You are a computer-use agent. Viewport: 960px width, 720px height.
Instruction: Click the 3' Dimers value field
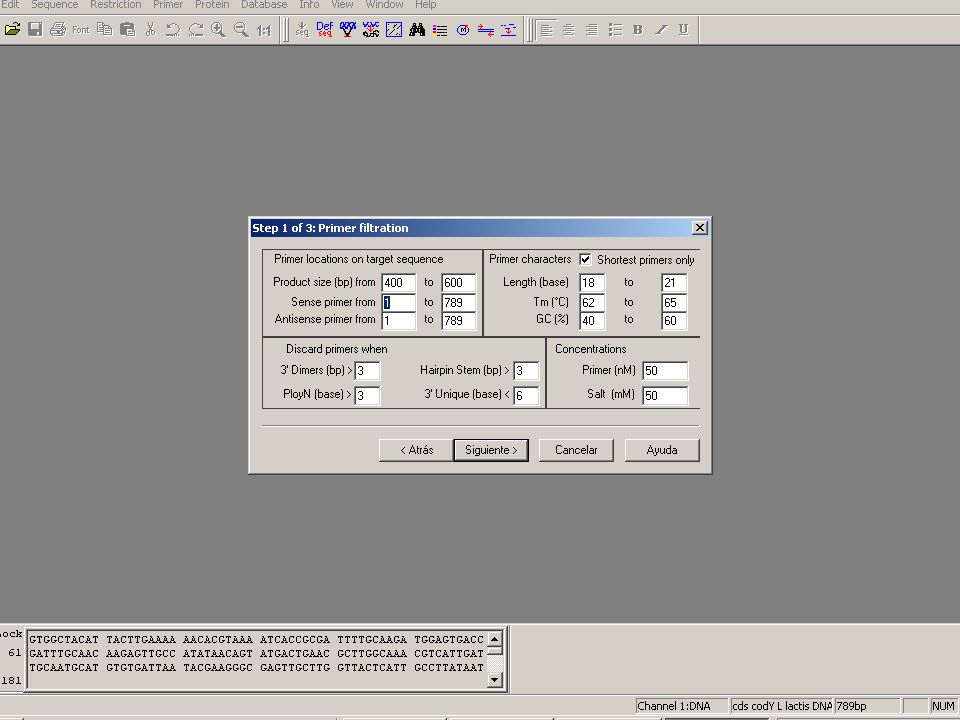[x=367, y=370]
